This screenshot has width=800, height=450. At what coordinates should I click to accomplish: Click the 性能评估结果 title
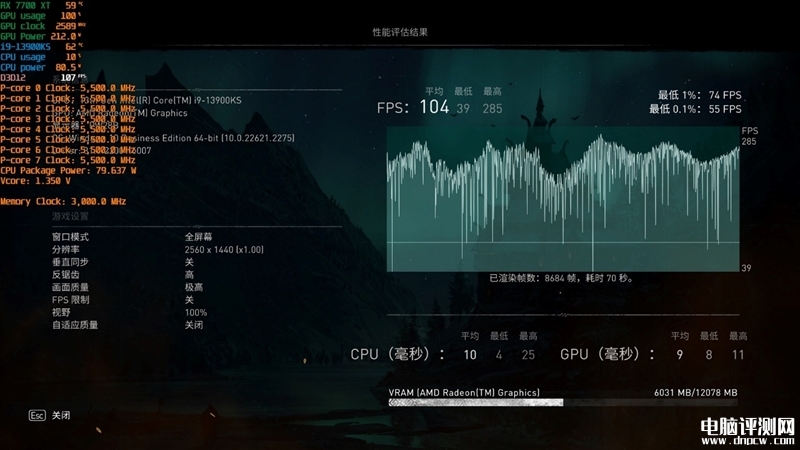[x=400, y=32]
